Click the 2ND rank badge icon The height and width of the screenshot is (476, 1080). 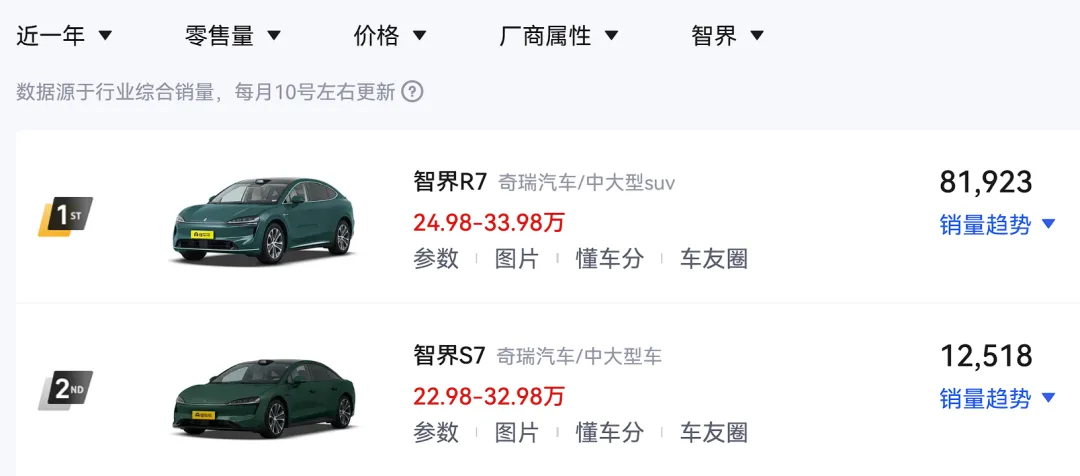click(x=65, y=389)
